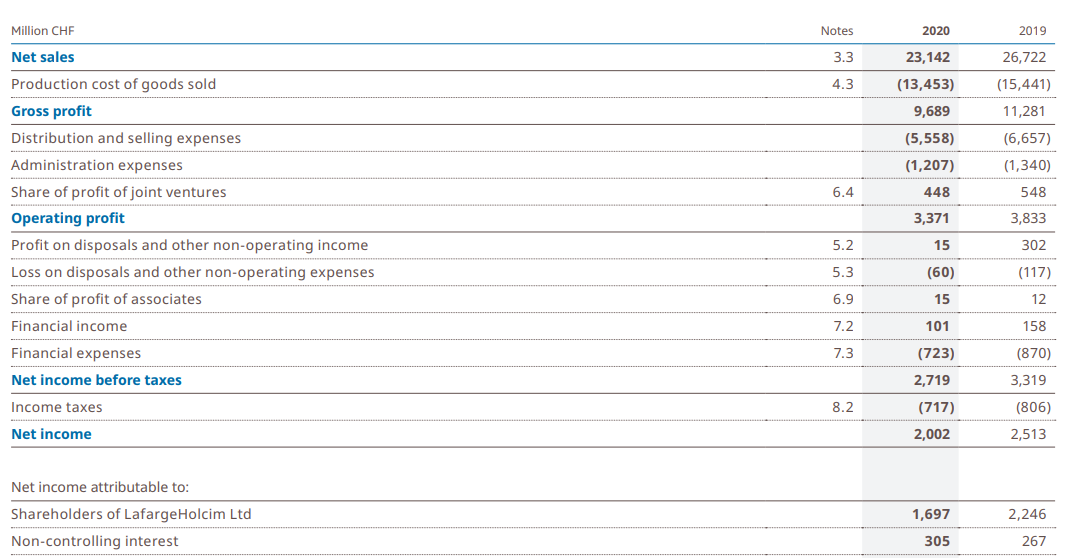
Task: Click the joint ventures value 448
Action: 937,192
